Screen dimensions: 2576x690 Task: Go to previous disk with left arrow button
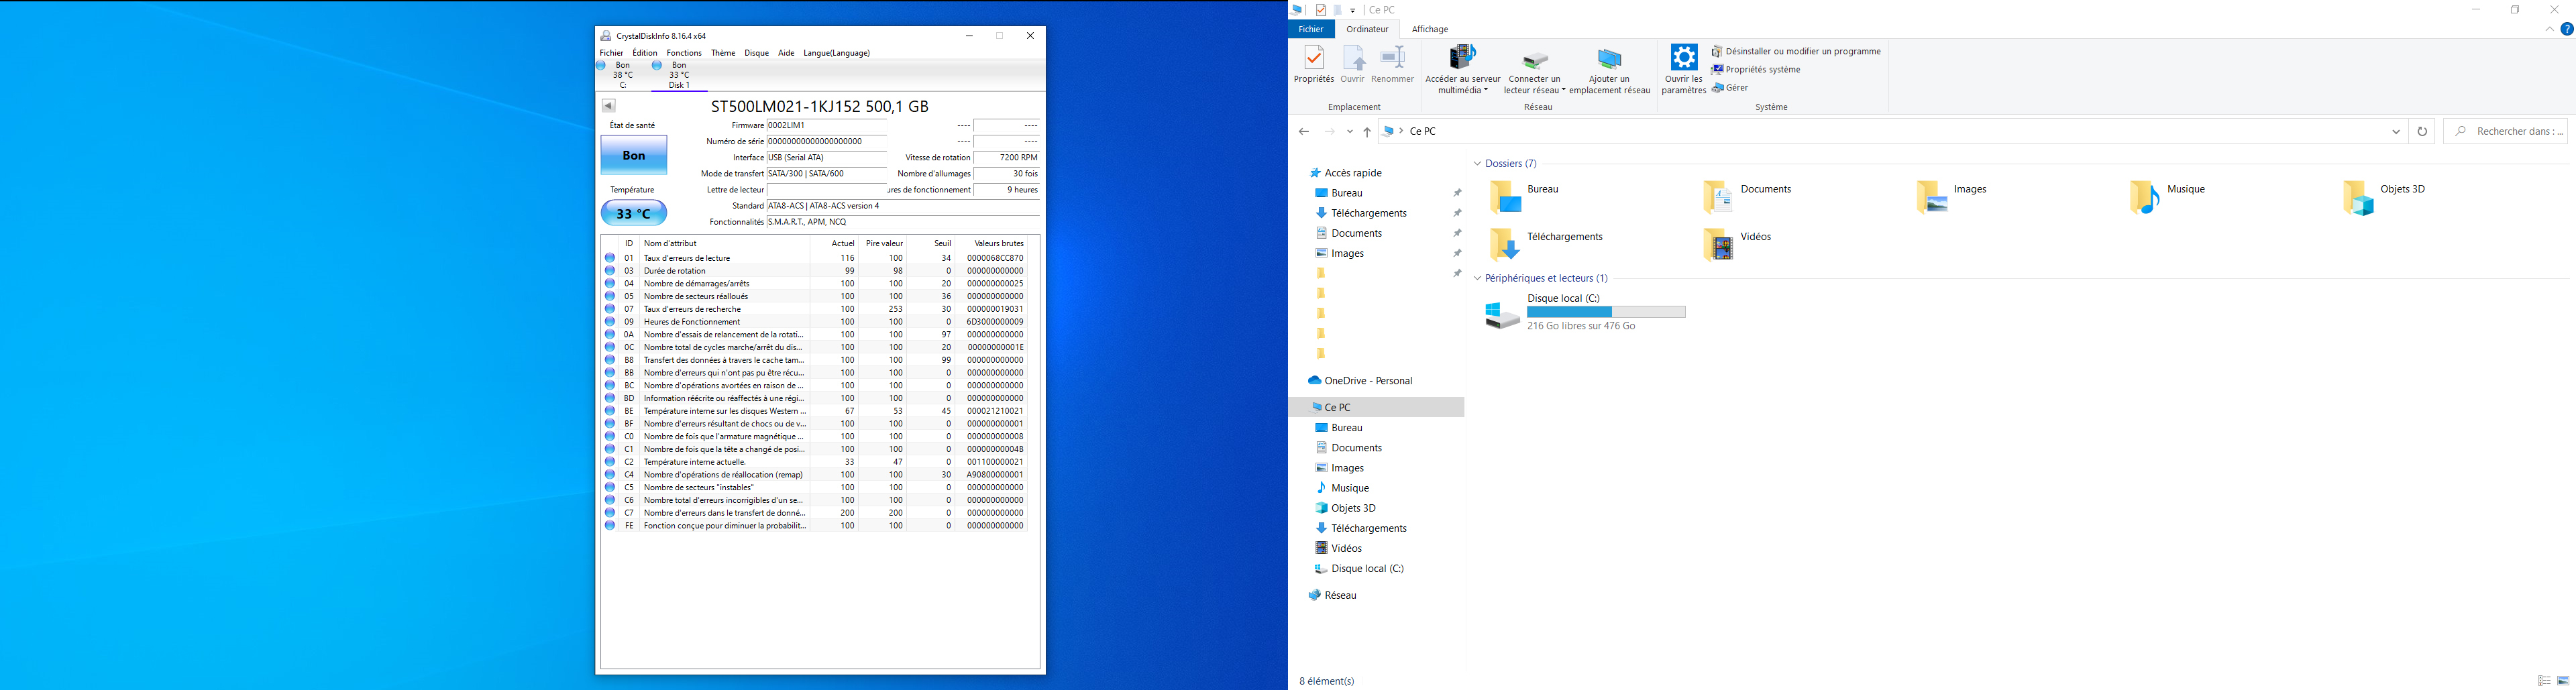click(x=608, y=106)
